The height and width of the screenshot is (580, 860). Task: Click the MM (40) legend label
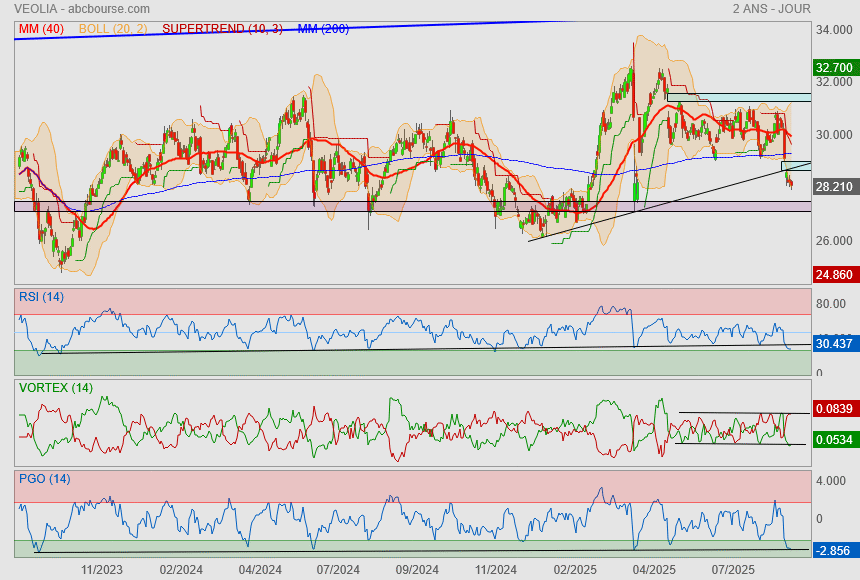pos(41,29)
